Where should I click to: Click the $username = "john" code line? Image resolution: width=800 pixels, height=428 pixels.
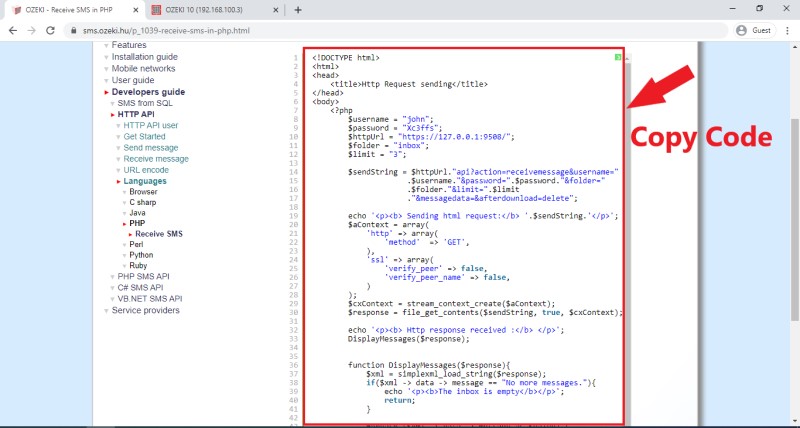point(390,119)
